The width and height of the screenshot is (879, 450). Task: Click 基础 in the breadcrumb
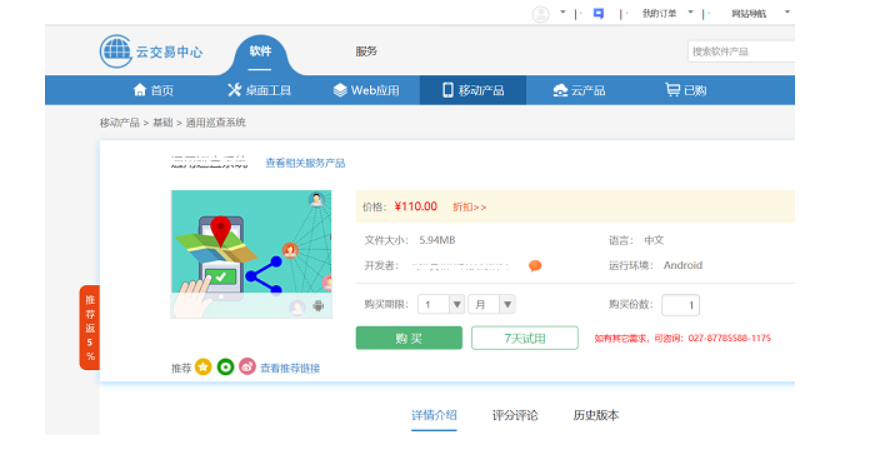pos(163,123)
